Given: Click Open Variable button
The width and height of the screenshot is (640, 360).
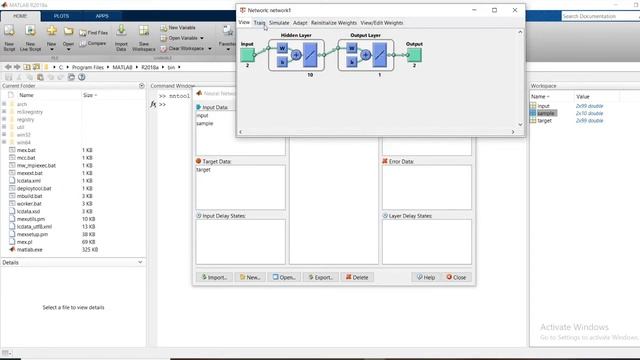Looking at the screenshot, I should coord(179,38).
